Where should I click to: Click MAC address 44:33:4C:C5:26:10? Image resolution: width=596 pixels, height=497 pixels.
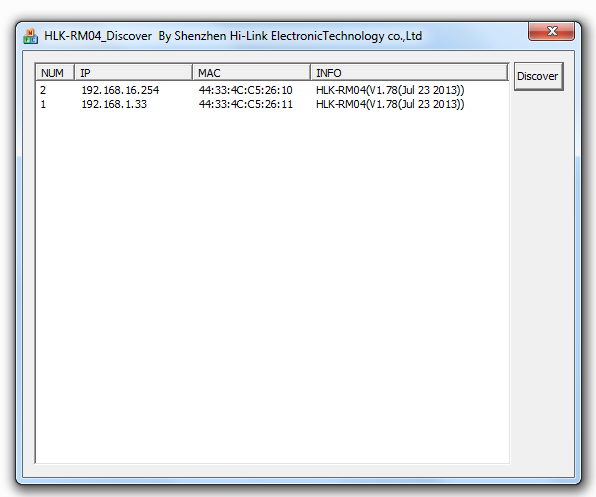tap(246, 90)
